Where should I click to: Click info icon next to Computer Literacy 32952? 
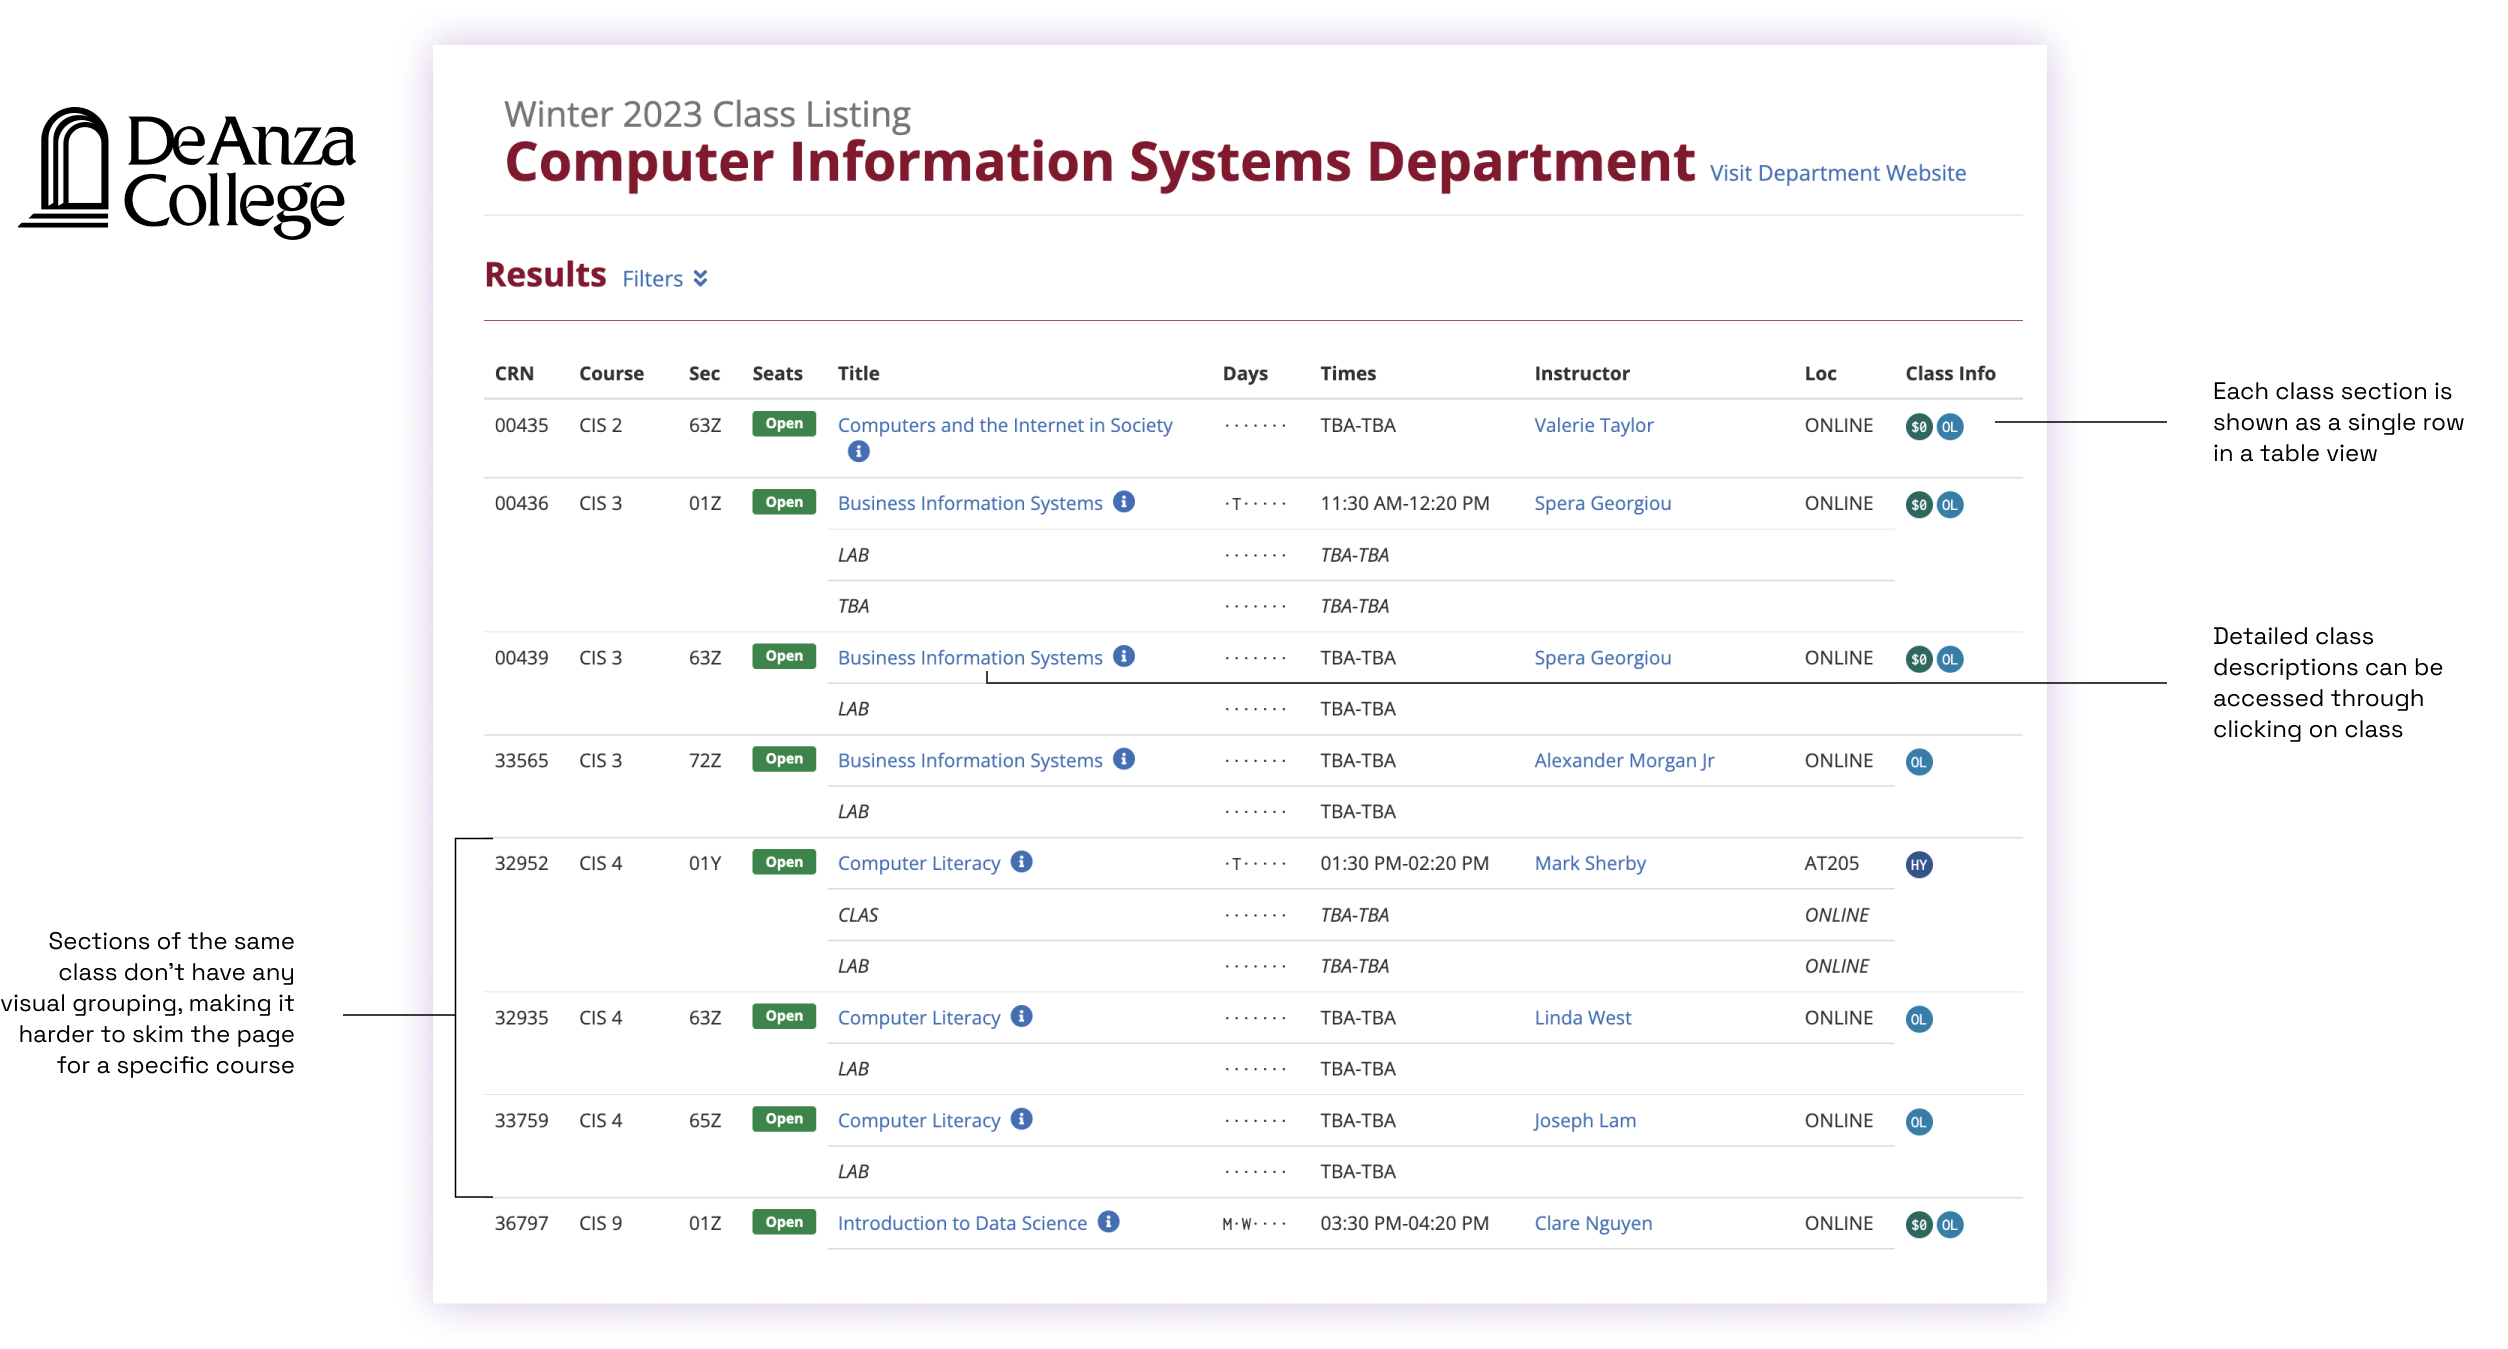tap(1021, 862)
